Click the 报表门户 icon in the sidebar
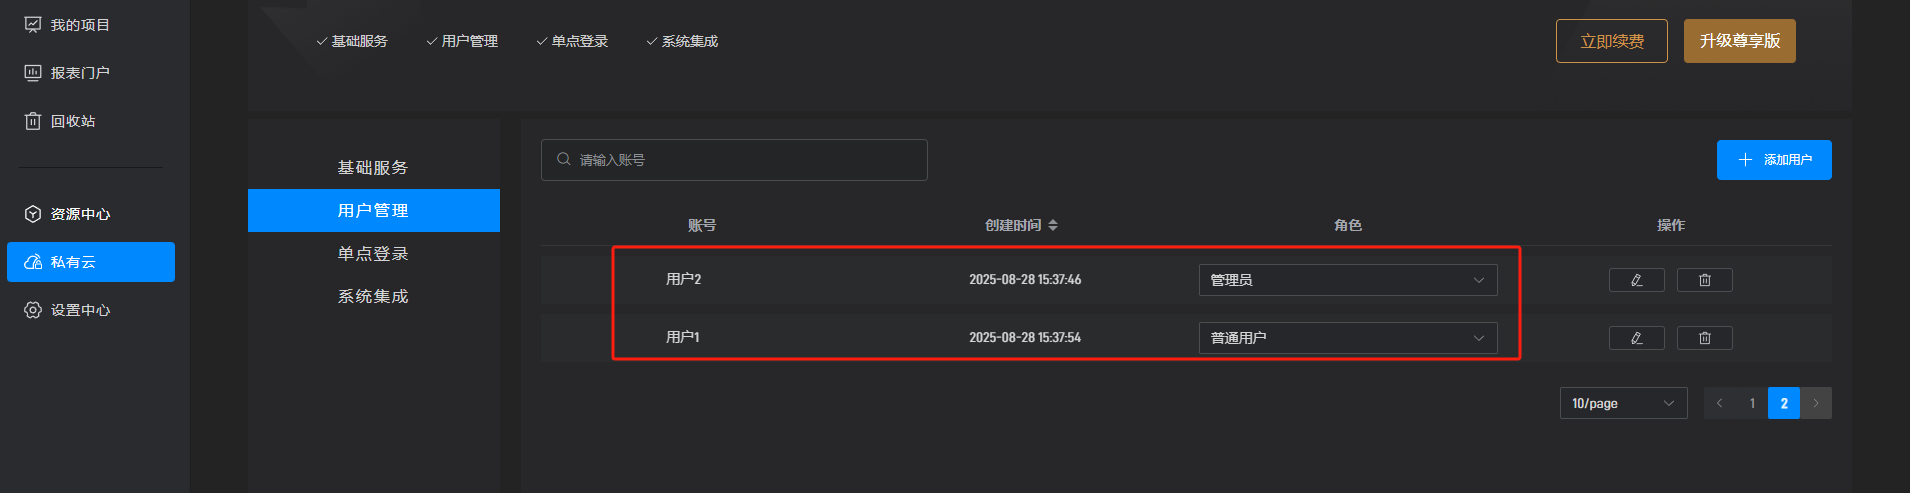1910x493 pixels. (x=33, y=73)
